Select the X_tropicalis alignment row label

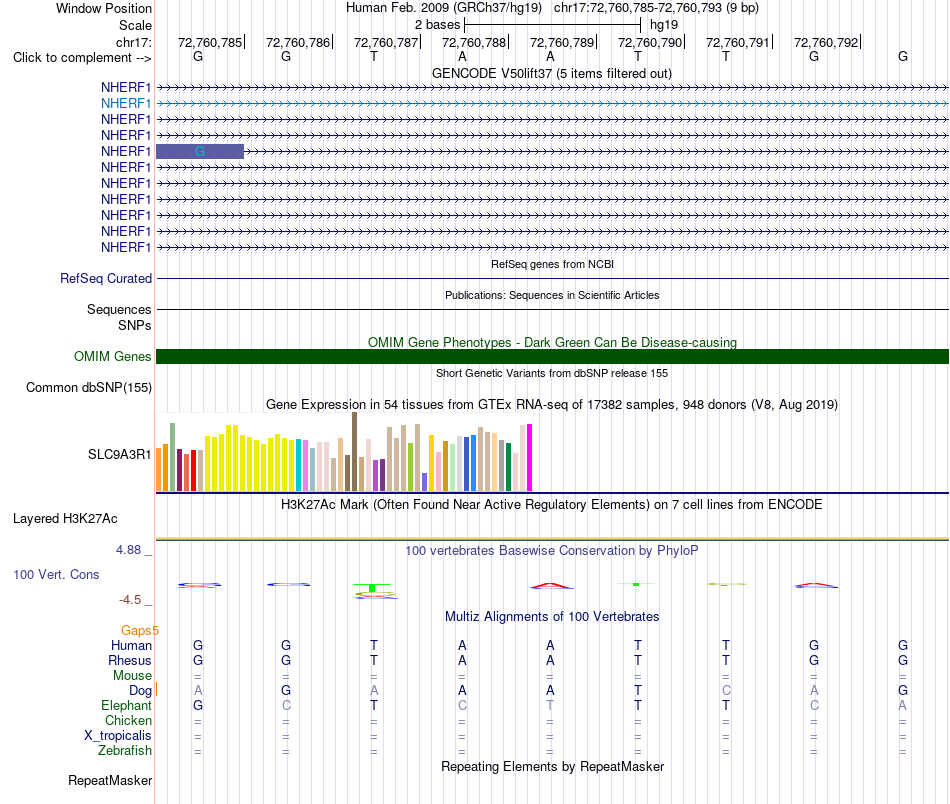point(118,736)
